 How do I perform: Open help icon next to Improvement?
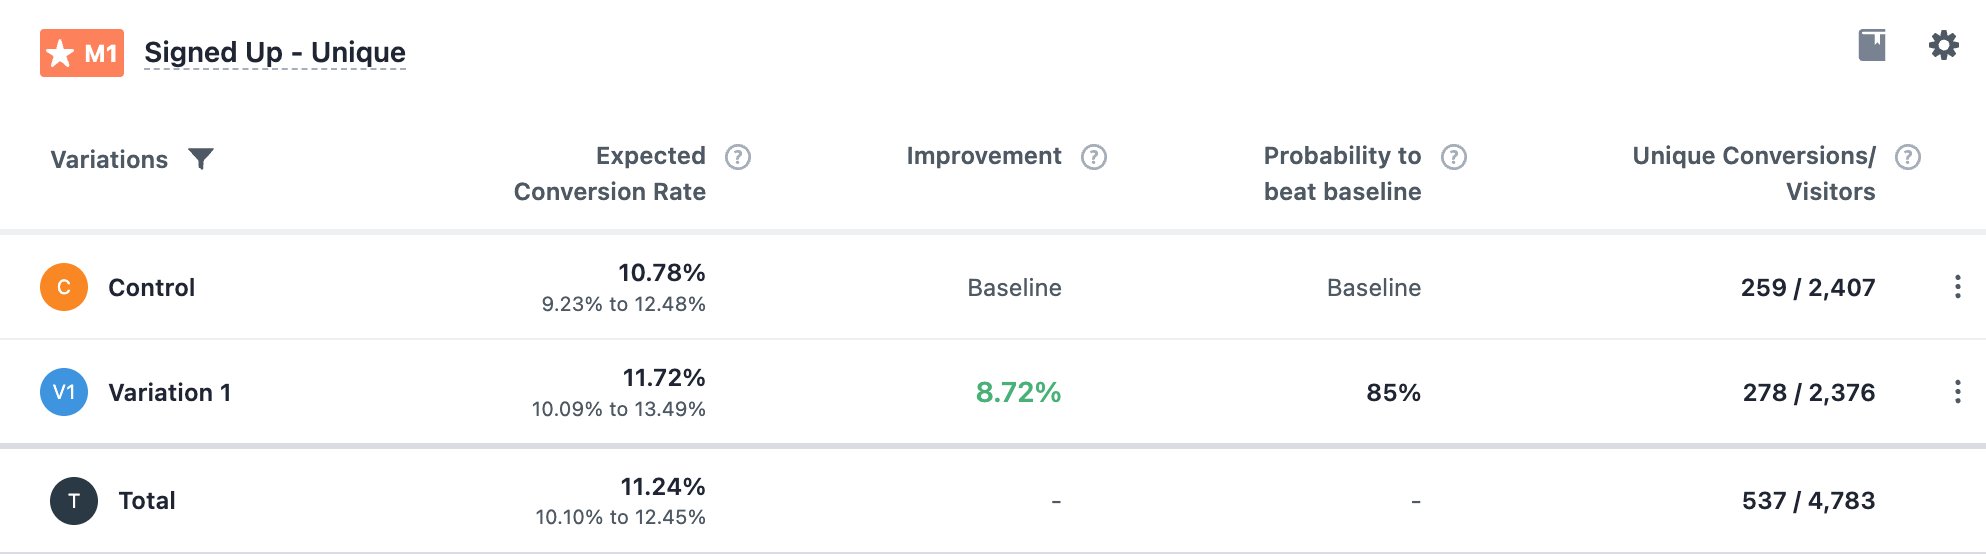coord(1094,157)
